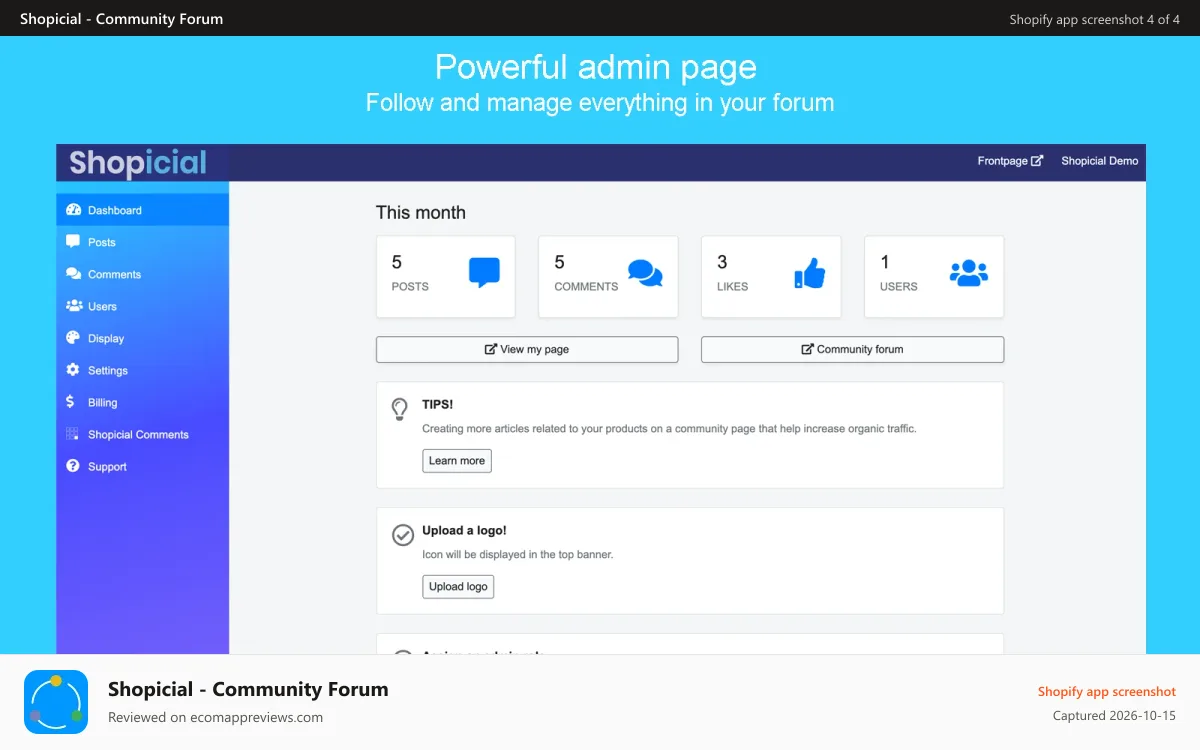
Task: Click the Comments double-bubble sidebar icon
Action: tap(73, 274)
